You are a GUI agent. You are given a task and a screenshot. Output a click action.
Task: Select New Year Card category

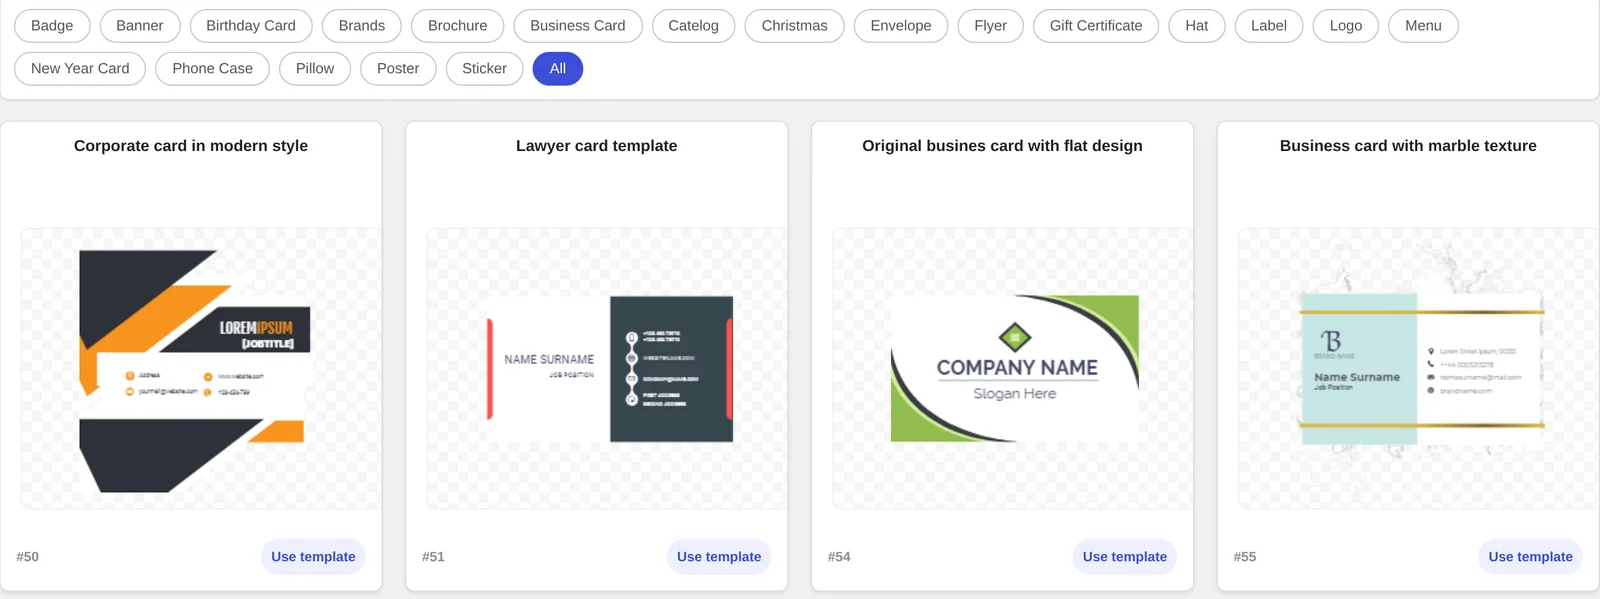pos(80,69)
